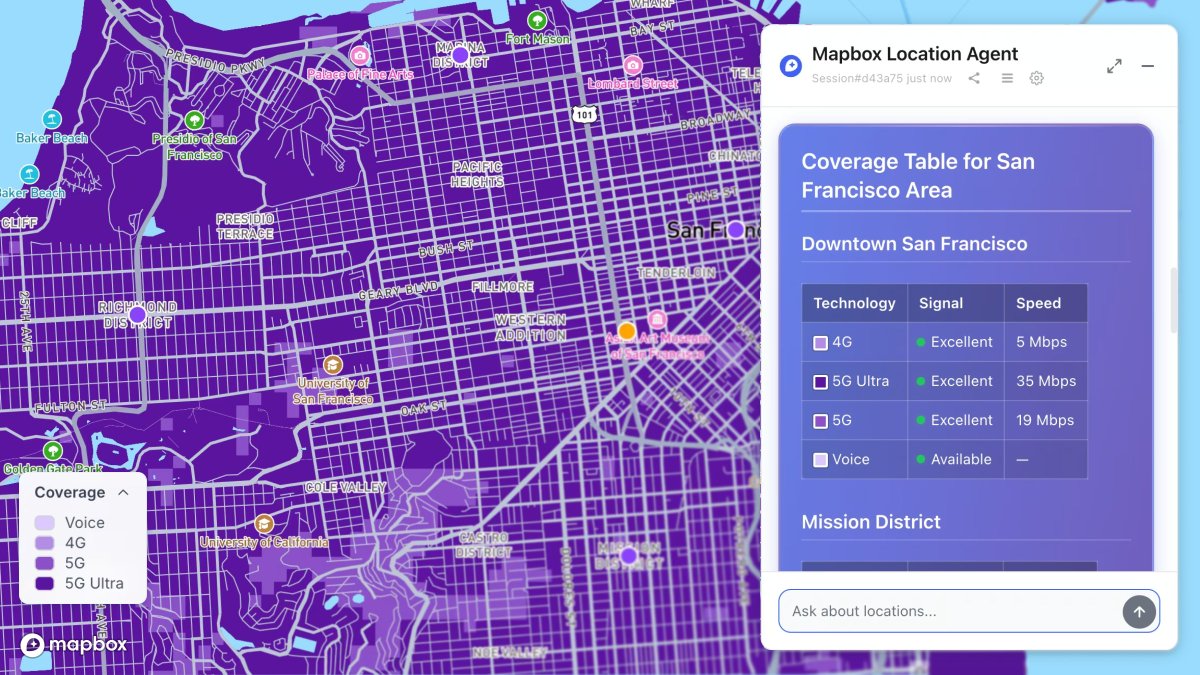
Task: Click the Asian Art Museum pink icon
Action: pyautogui.click(x=657, y=320)
